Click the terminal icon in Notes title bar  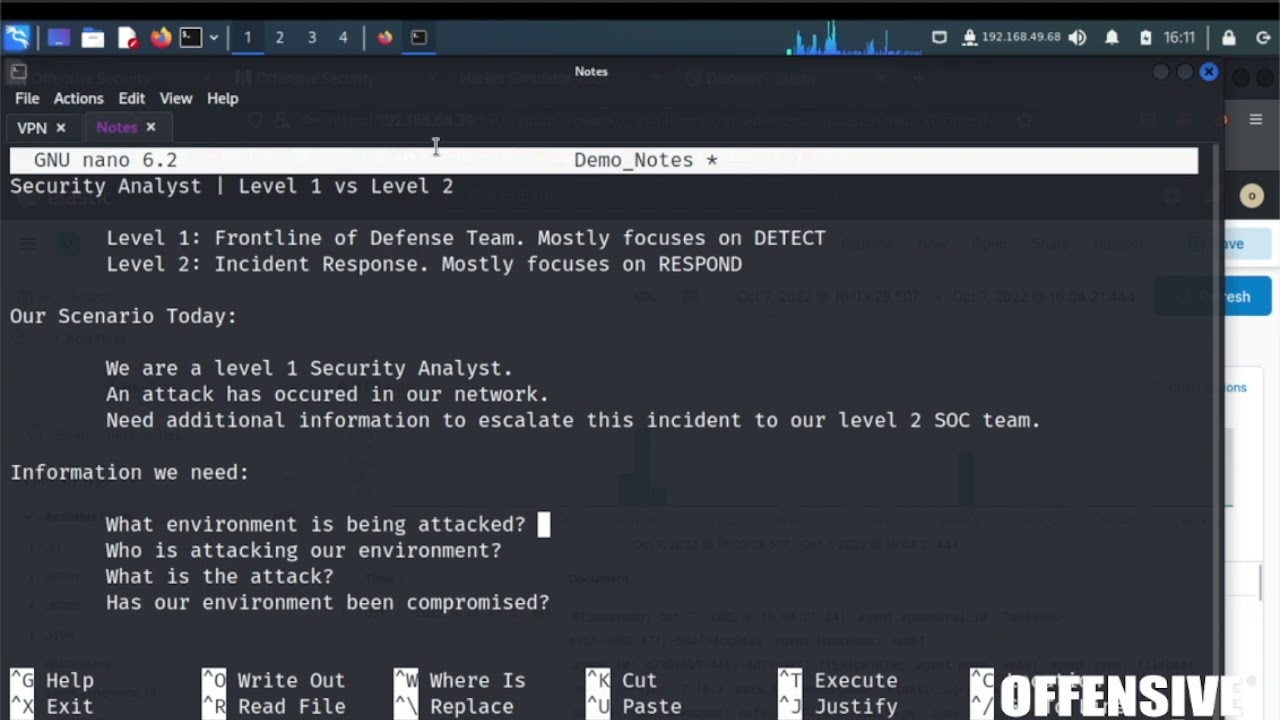(x=18, y=72)
